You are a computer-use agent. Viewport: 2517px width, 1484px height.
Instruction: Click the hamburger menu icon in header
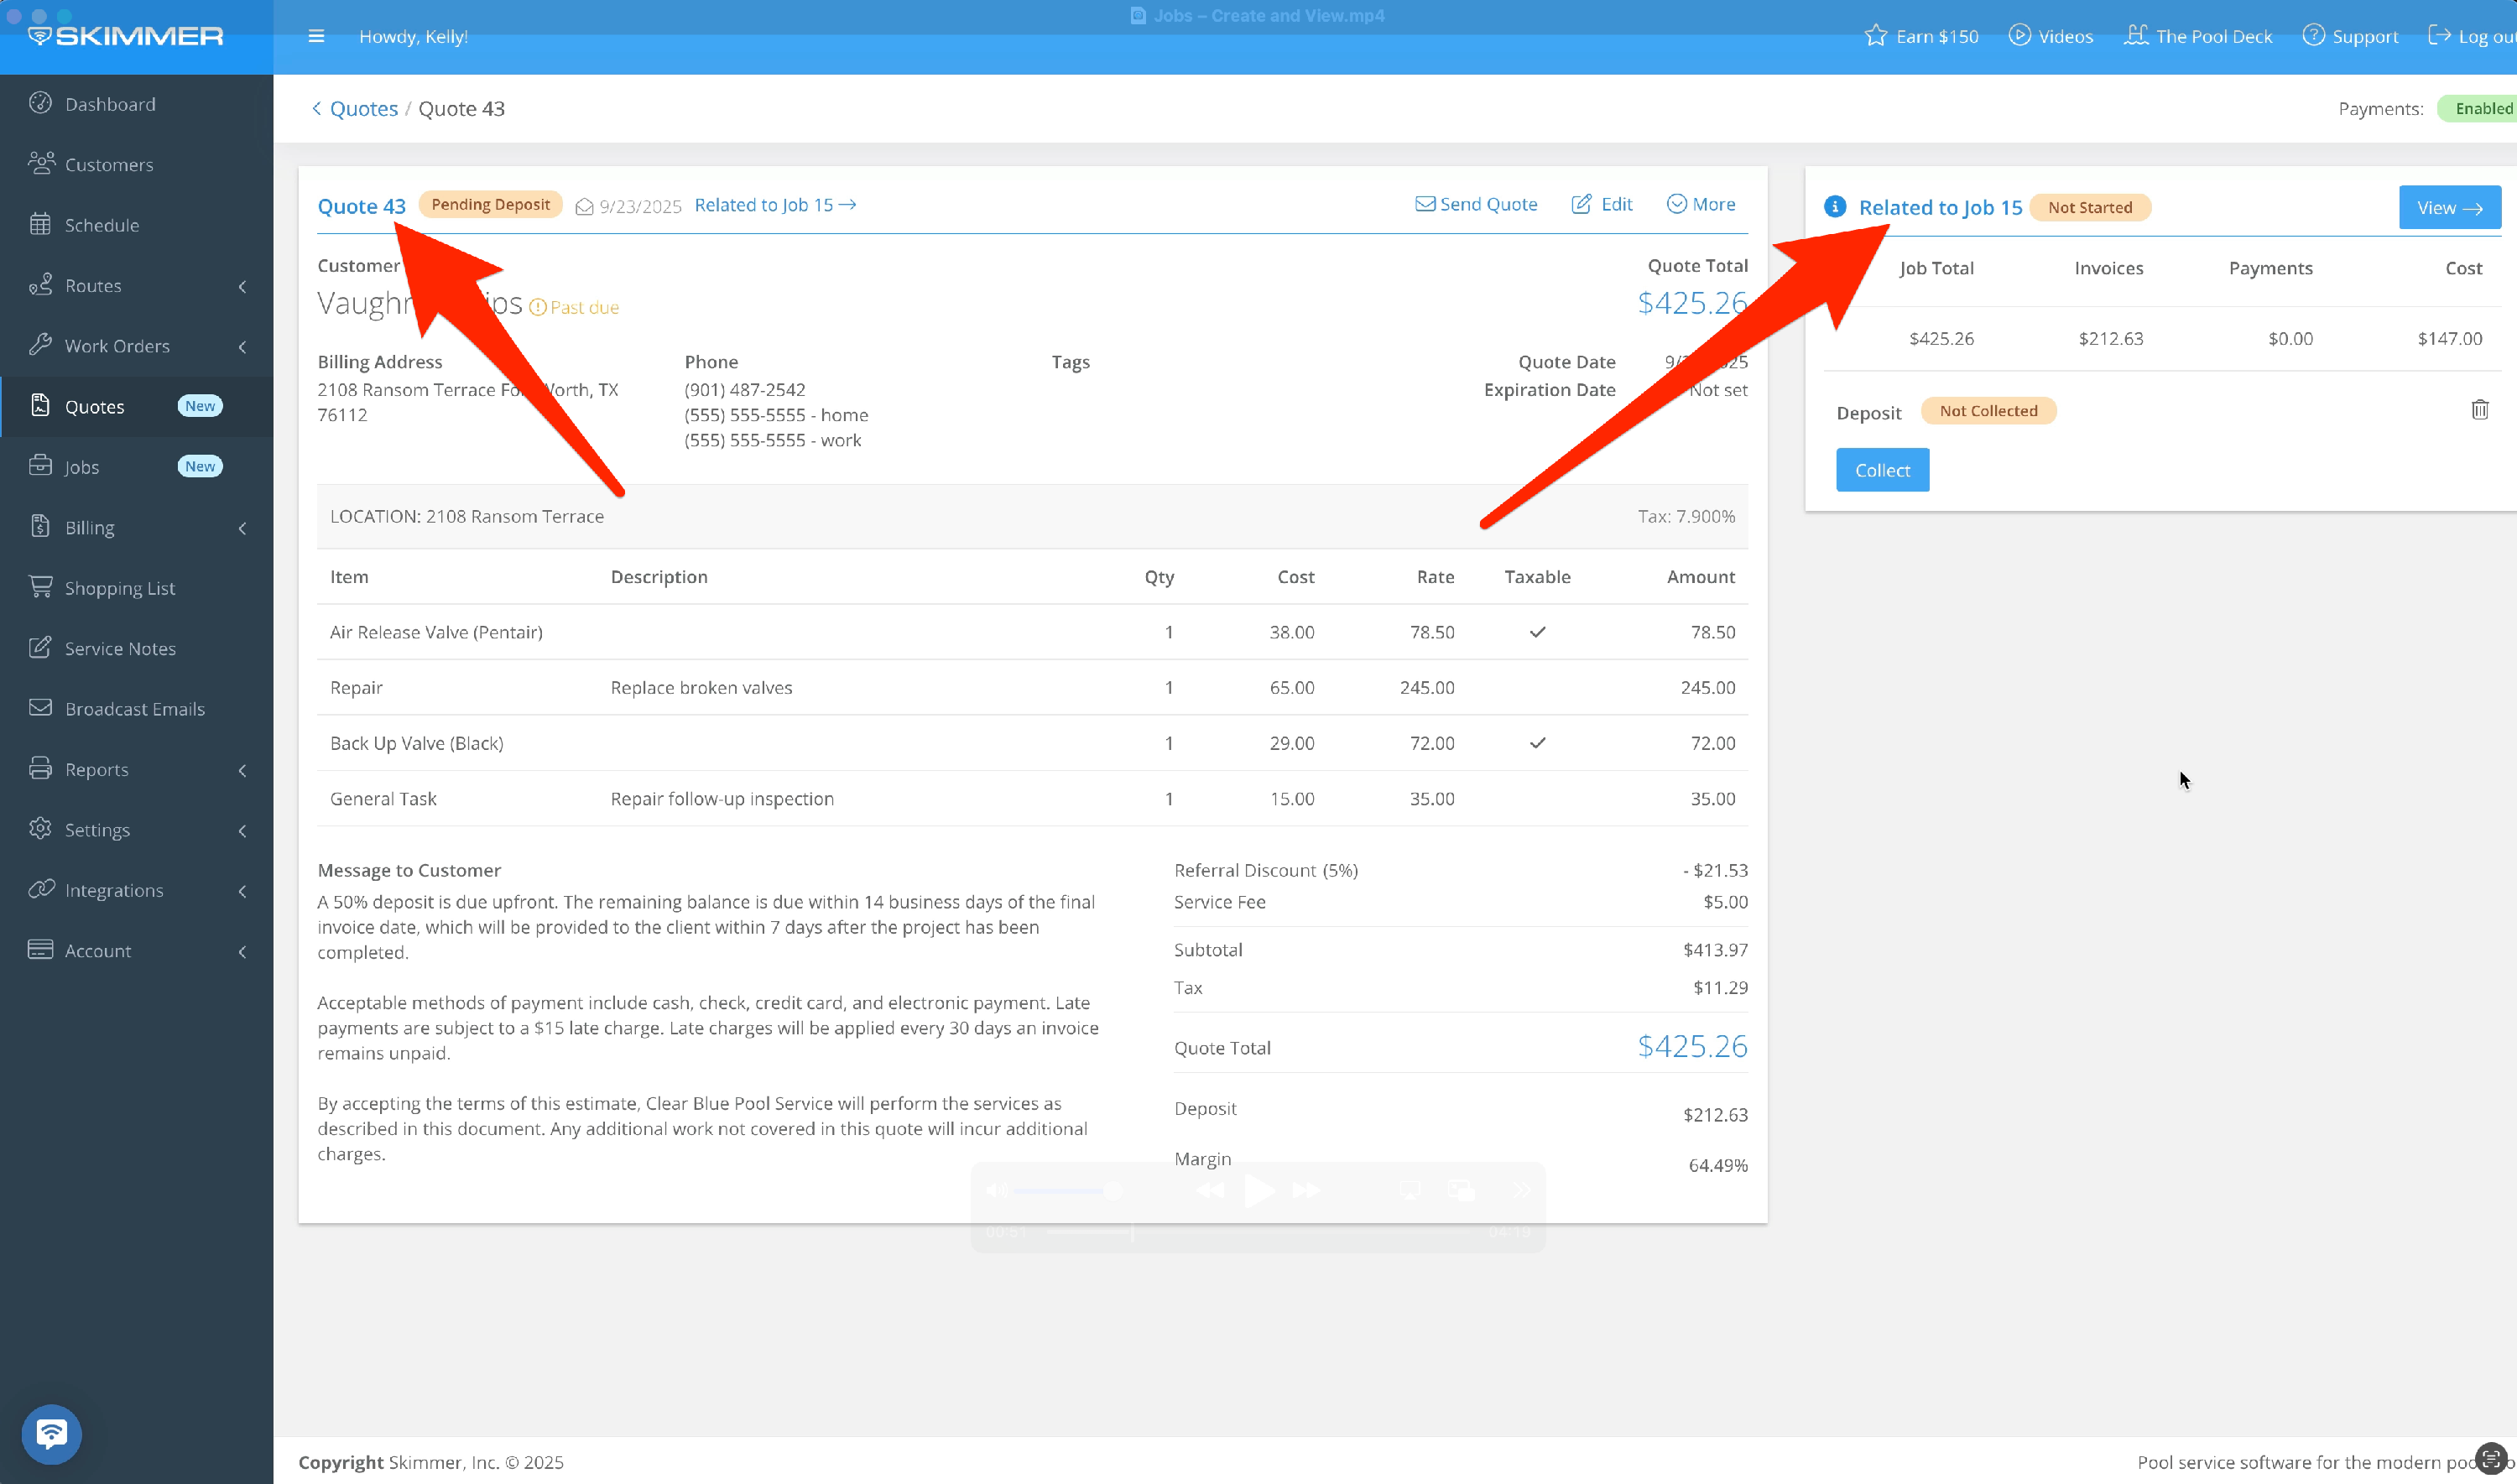[316, 36]
